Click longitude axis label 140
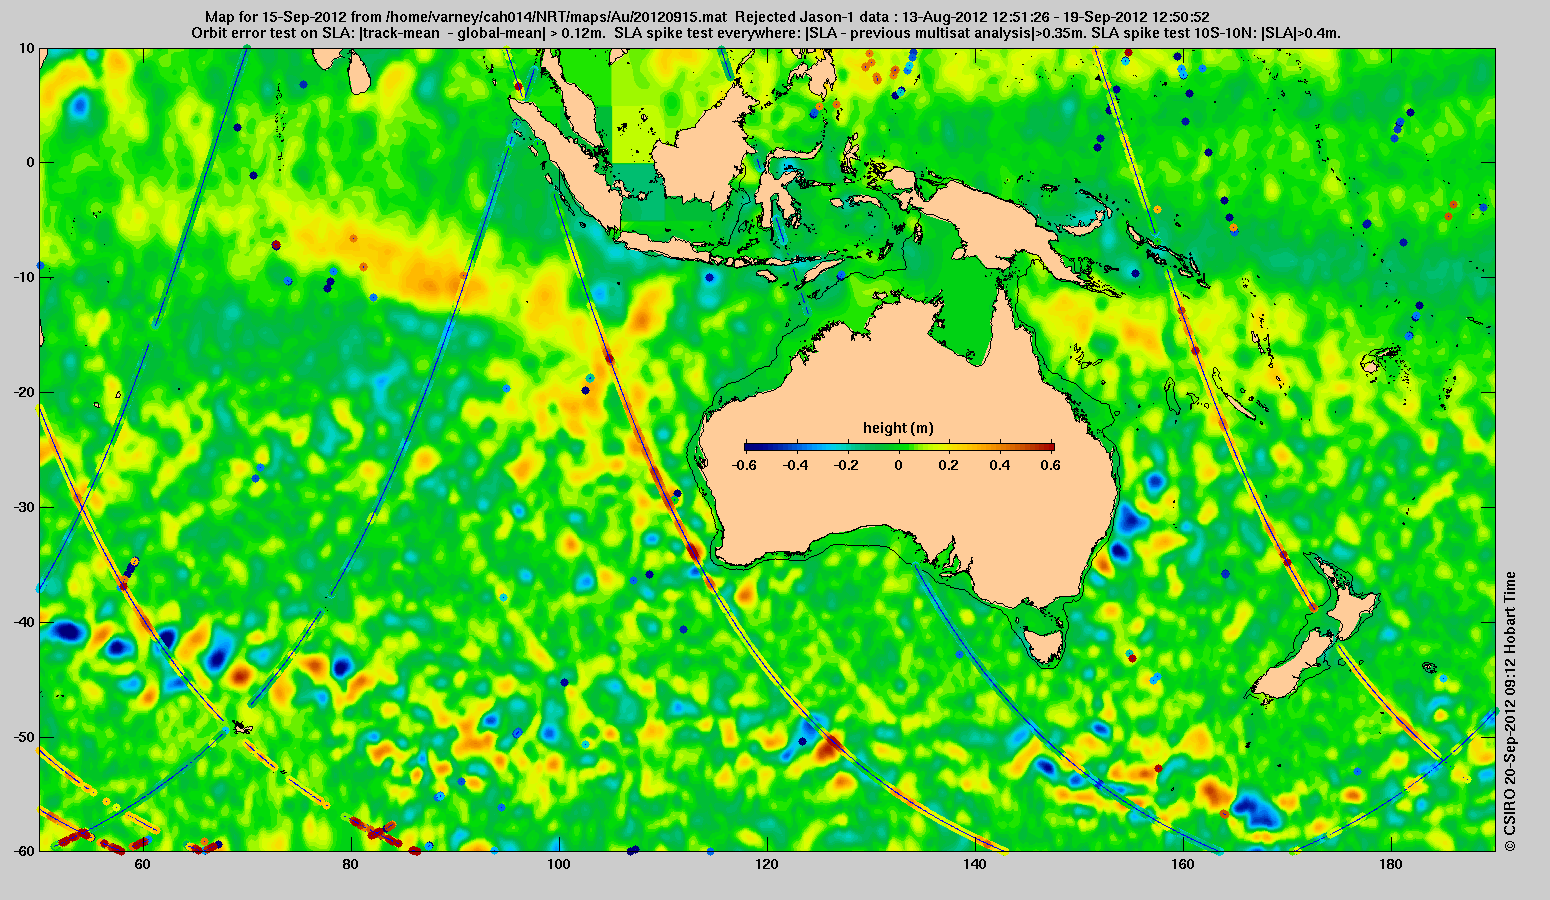Image resolution: width=1550 pixels, height=900 pixels. point(975,864)
